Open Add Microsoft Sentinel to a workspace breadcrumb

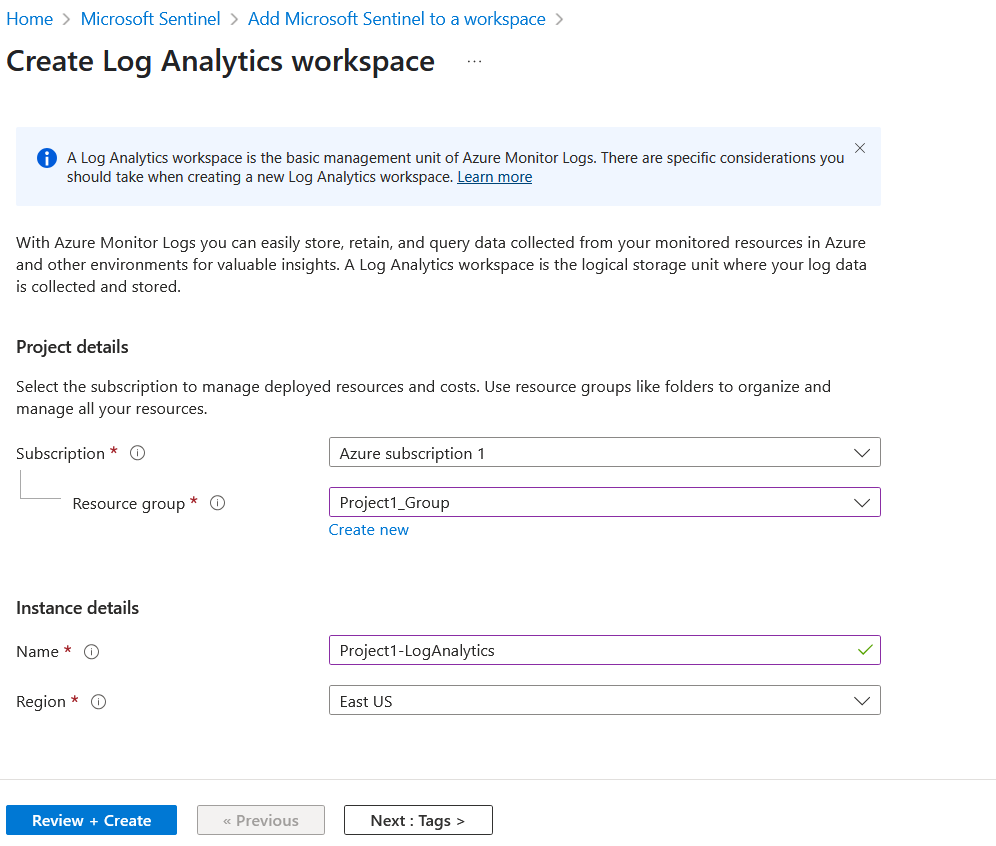(x=396, y=19)
